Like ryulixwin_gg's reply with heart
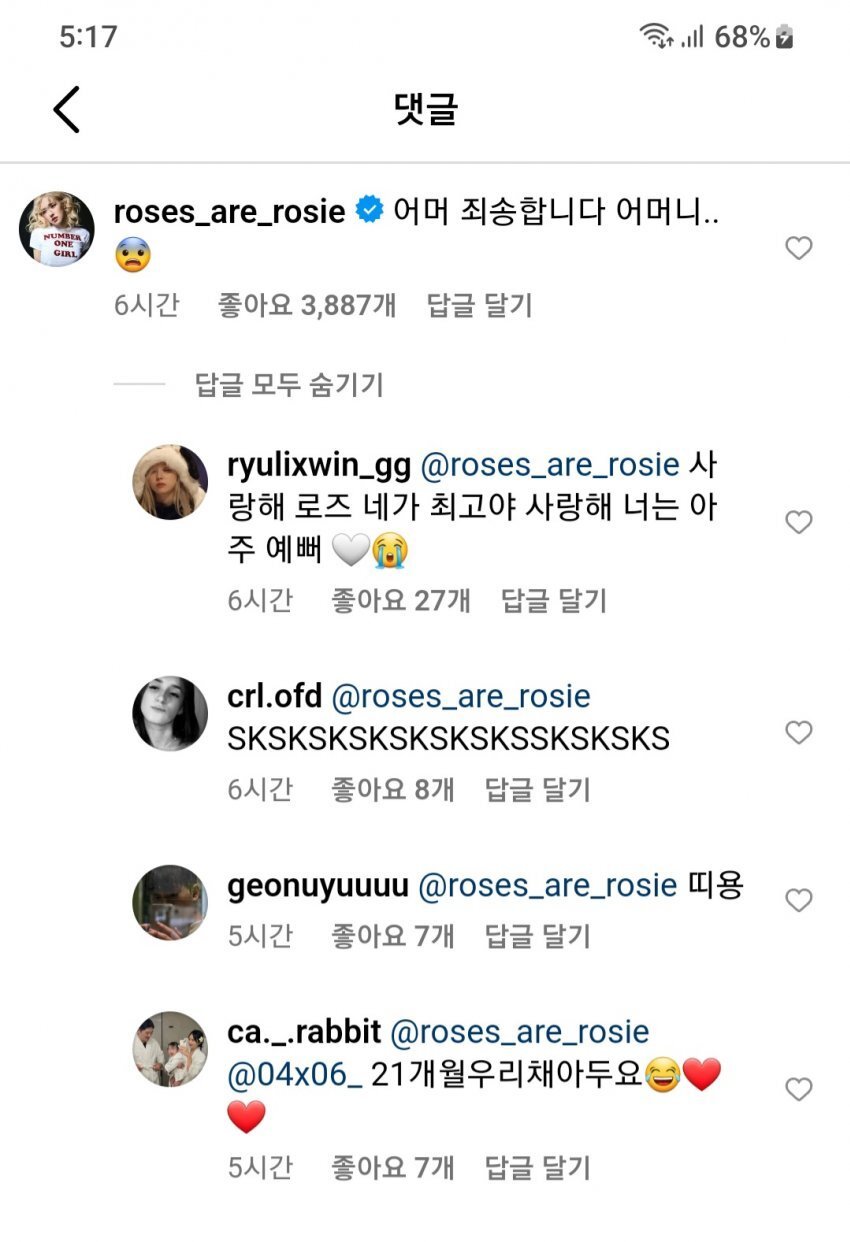850x1242 pixels. [x=798, y=522]
